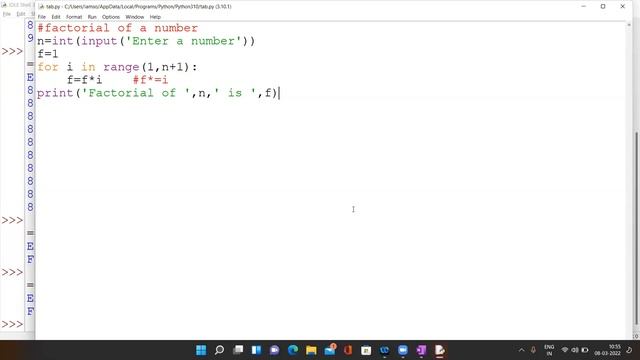The image size is (640, 360).
Task: Open Office app on taskbar
Action: (348, 350)
